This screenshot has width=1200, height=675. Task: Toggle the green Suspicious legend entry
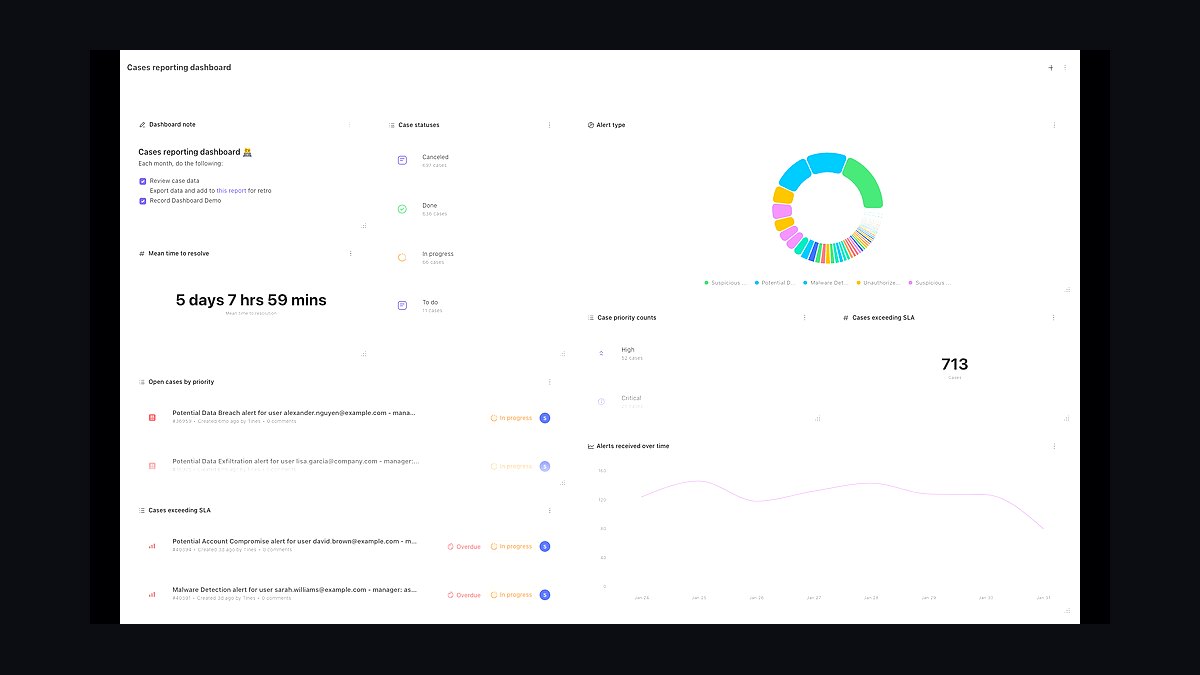coord(725,283)
